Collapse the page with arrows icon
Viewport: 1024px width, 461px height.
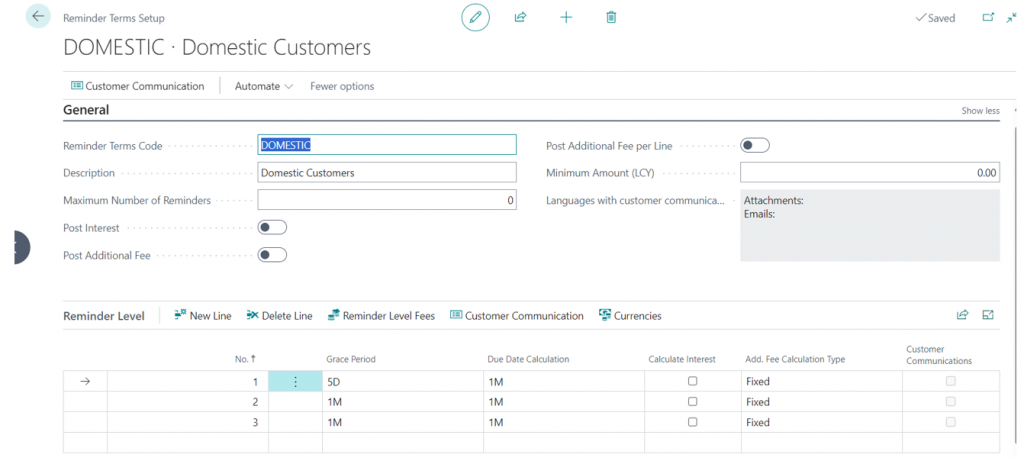click(x=1011, y=17)
